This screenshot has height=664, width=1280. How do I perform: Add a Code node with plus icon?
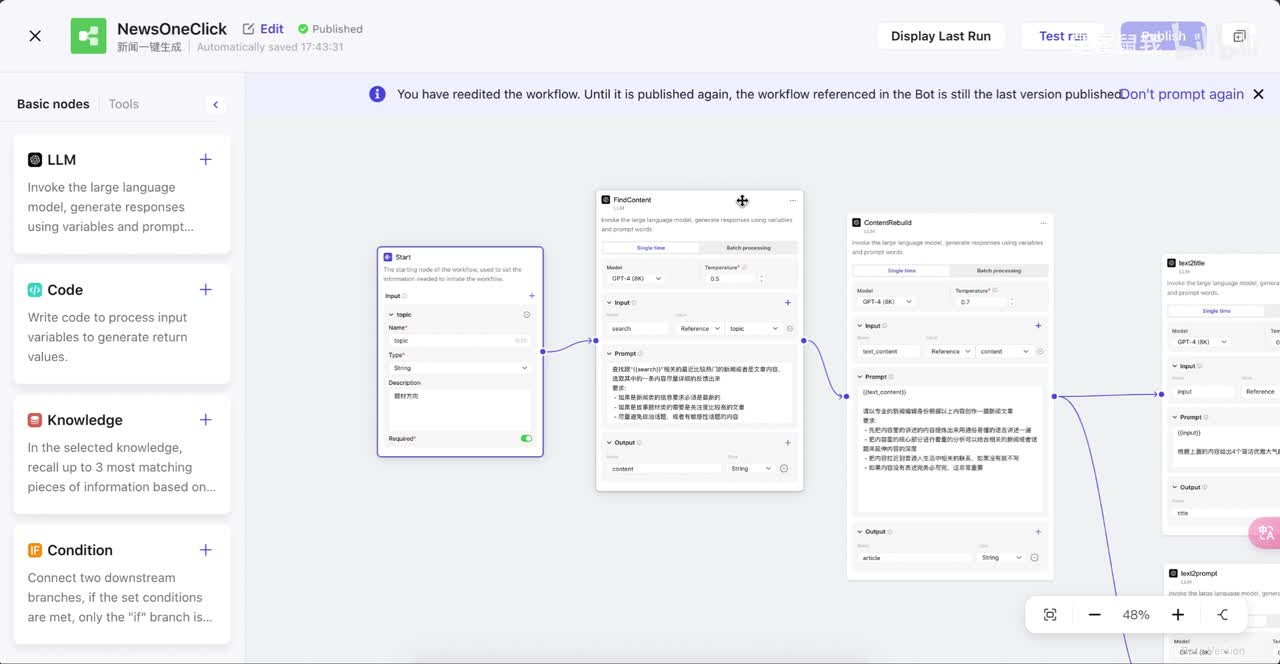pos(205,290)
